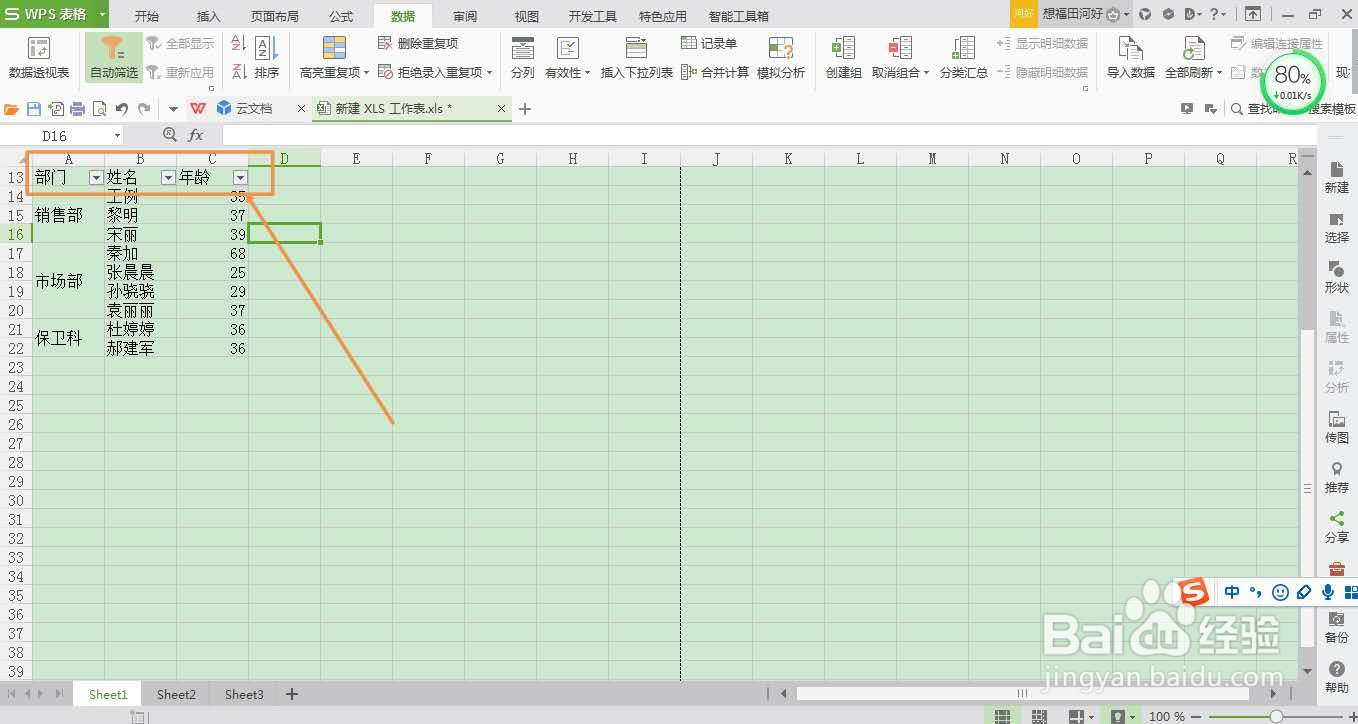The image size is (1358, 724).
Task: Click the 创建组 create group icon
Action: (x=844, y=58)
